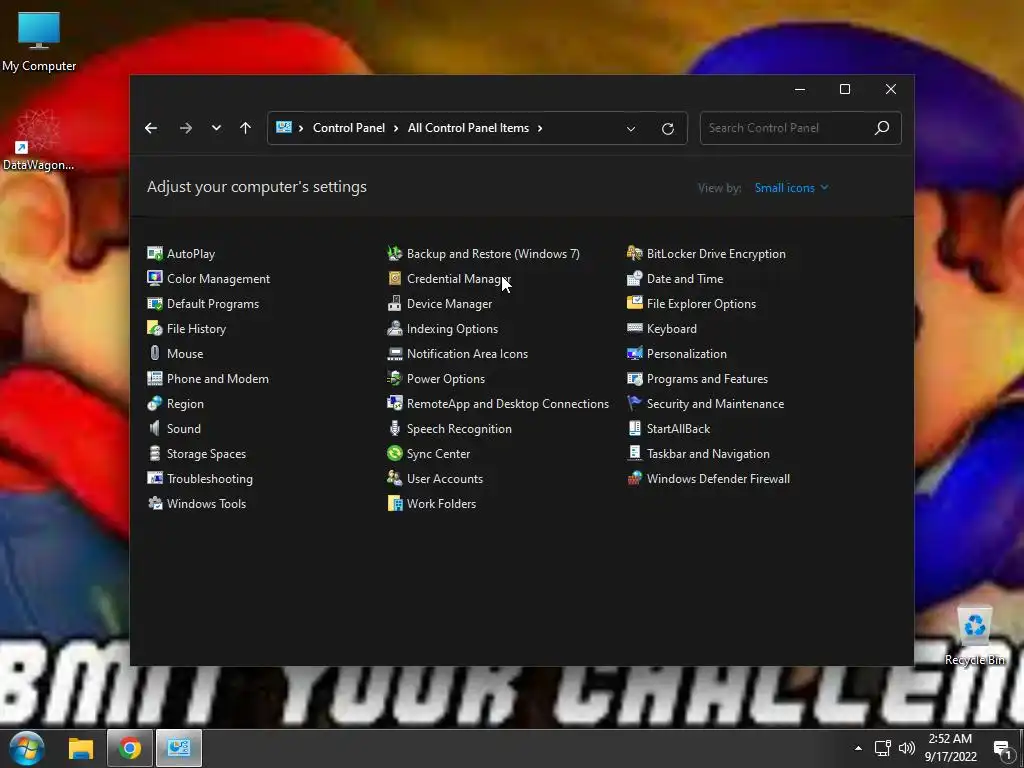
Task: Open File Explorer from the taskbar
Action: [81, 748]
